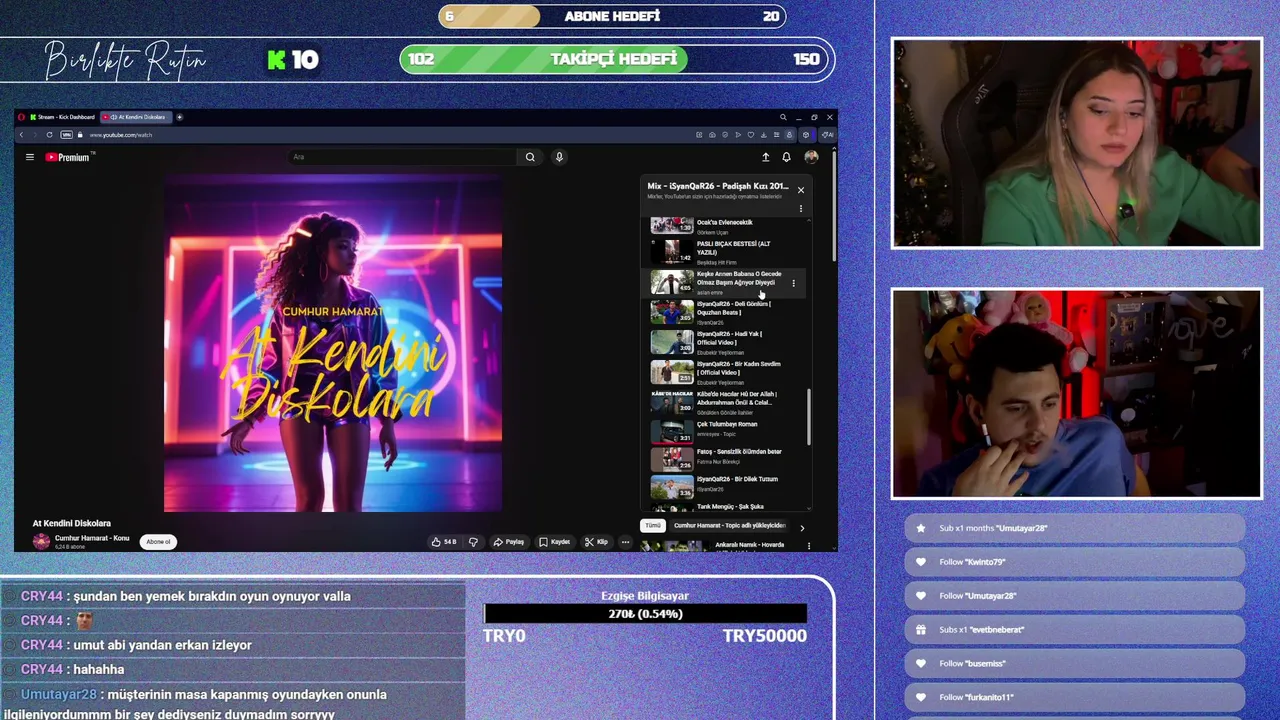The height and width of the screenshot is (720, 1280).
Task: Play 'PASLI BIÇAK BESTESİ' playlist video
Action: click(x=725, y=251)
